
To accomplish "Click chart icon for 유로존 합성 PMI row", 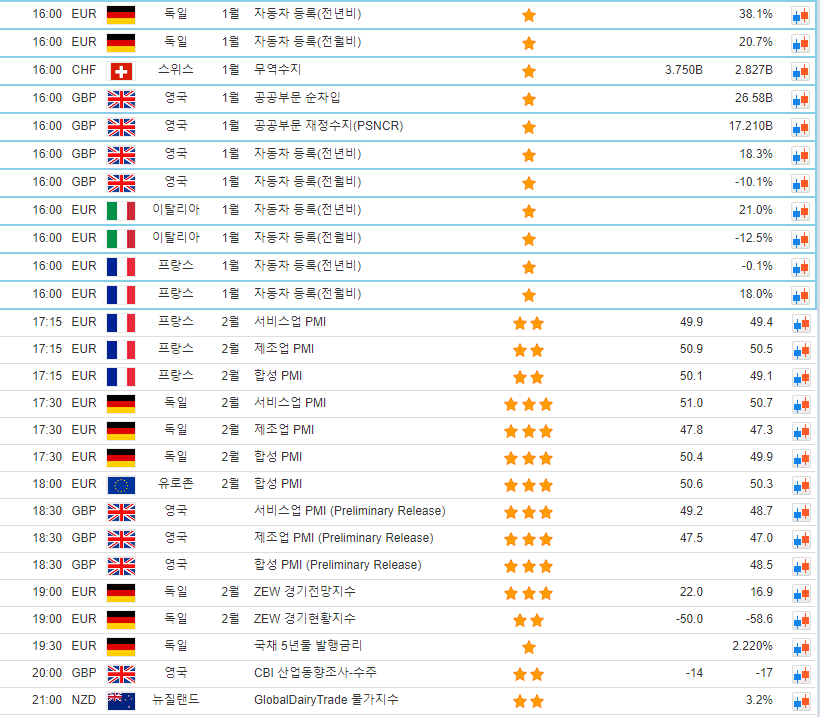I will pos(800,485).
